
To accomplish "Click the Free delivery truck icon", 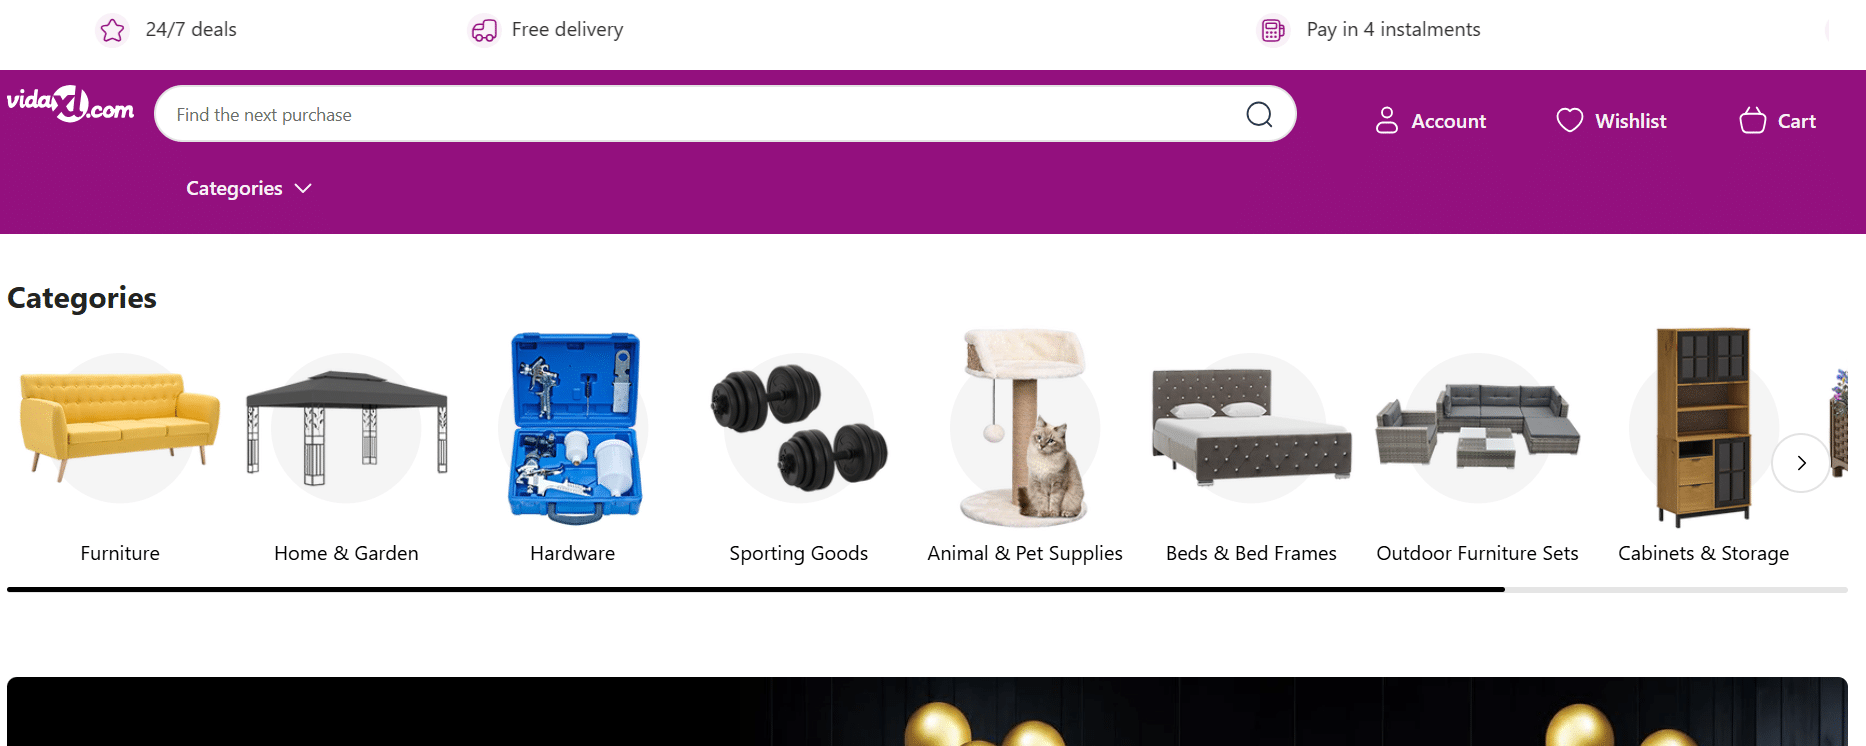I will click(484, 30).
